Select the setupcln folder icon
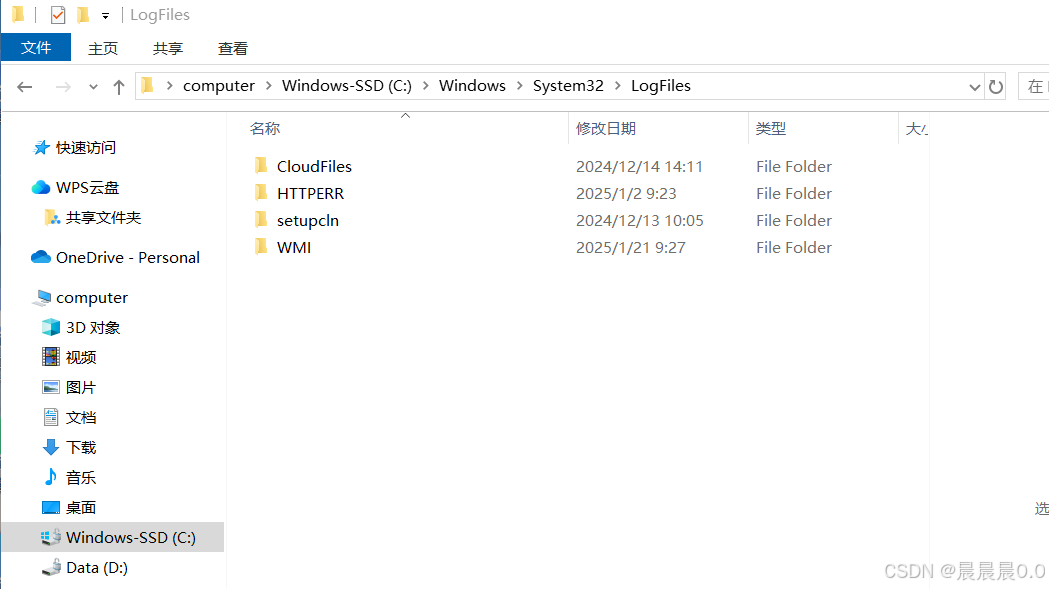The width and height of the screenshot is (1049, 589). [x=261, y=220]
